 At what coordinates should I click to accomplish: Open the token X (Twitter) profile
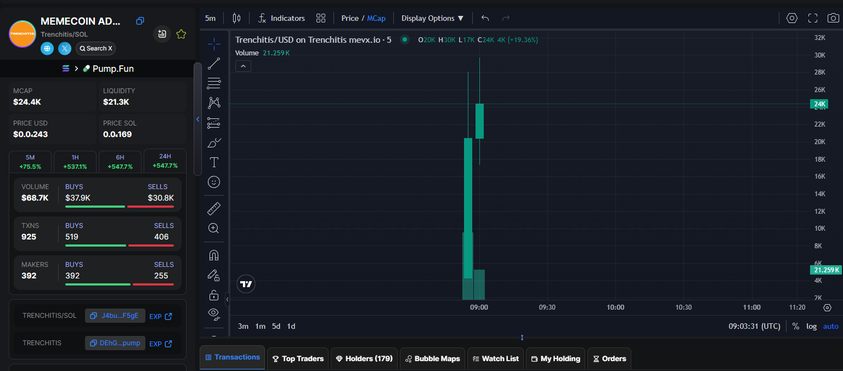[x=65, y=48]
